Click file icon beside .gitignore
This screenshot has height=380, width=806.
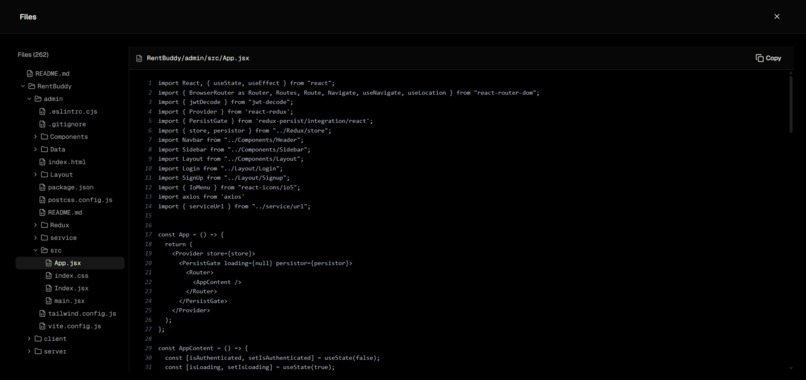click(x=42, y=124)
